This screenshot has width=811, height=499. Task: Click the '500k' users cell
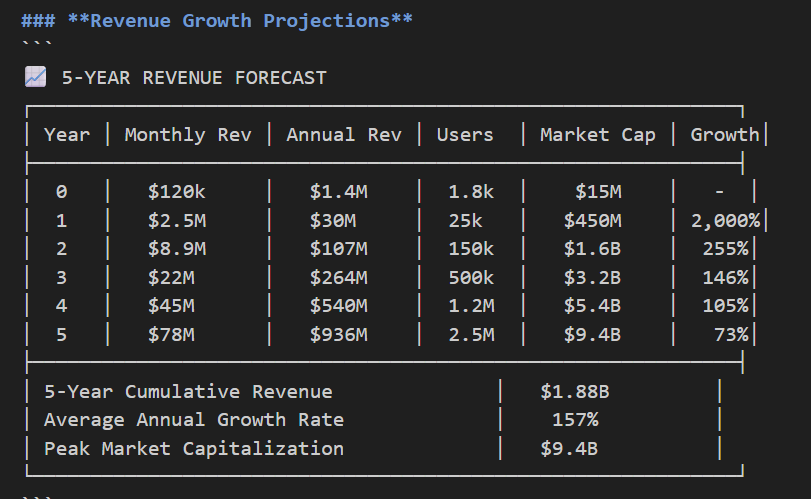coord(471,278)
